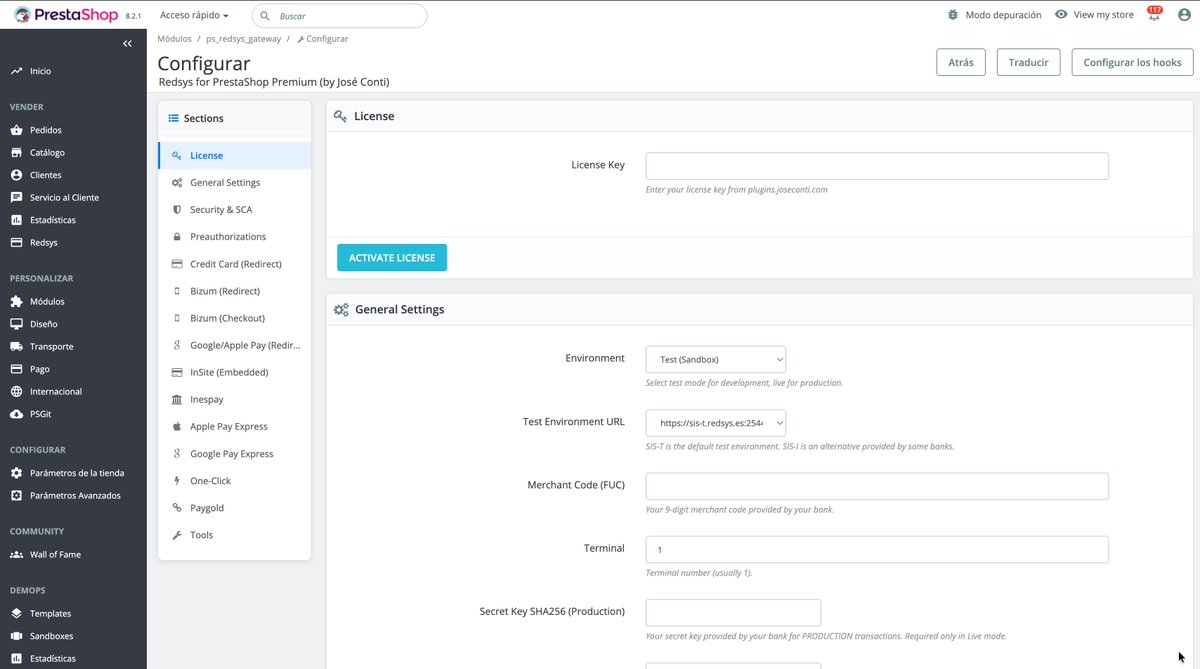Click the Templates layers icon

pos(16,613)
